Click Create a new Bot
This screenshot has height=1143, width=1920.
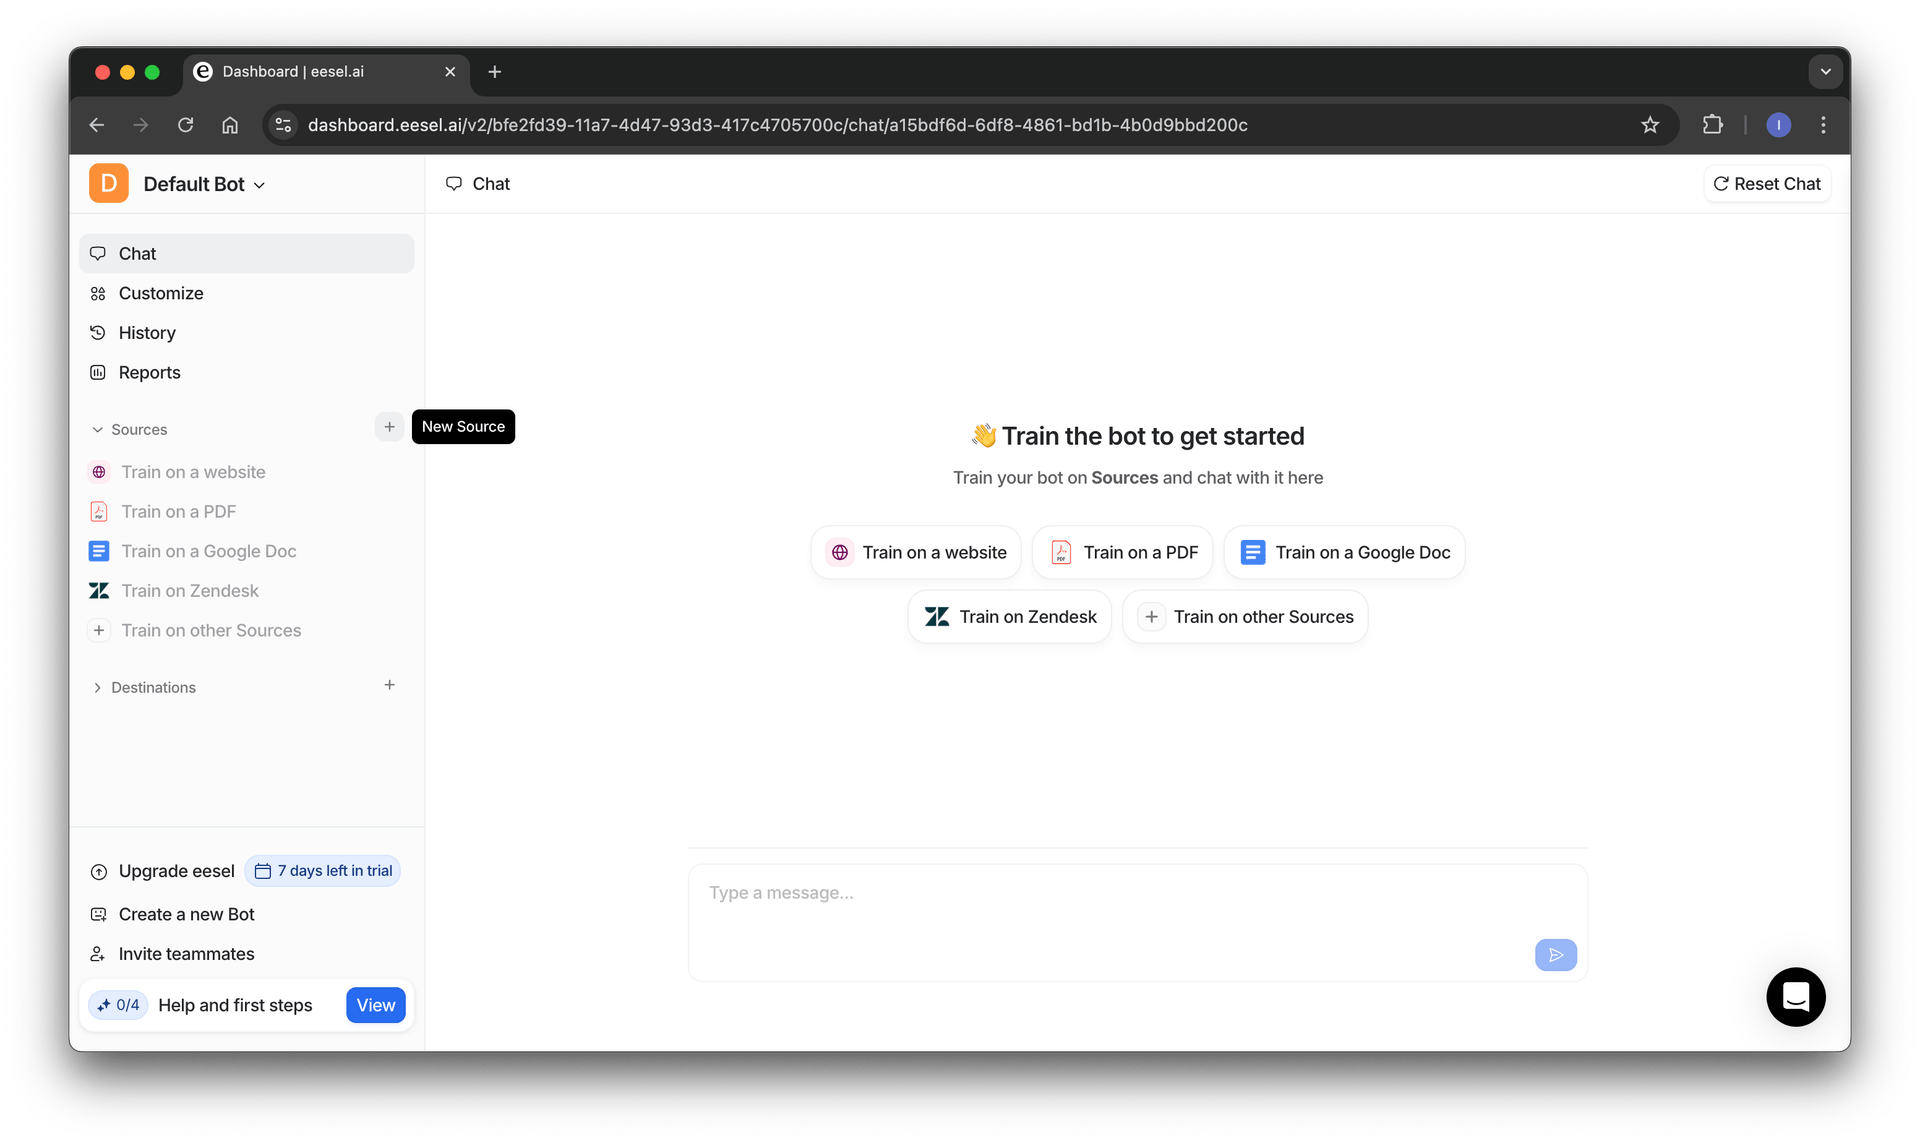point(186,914)
